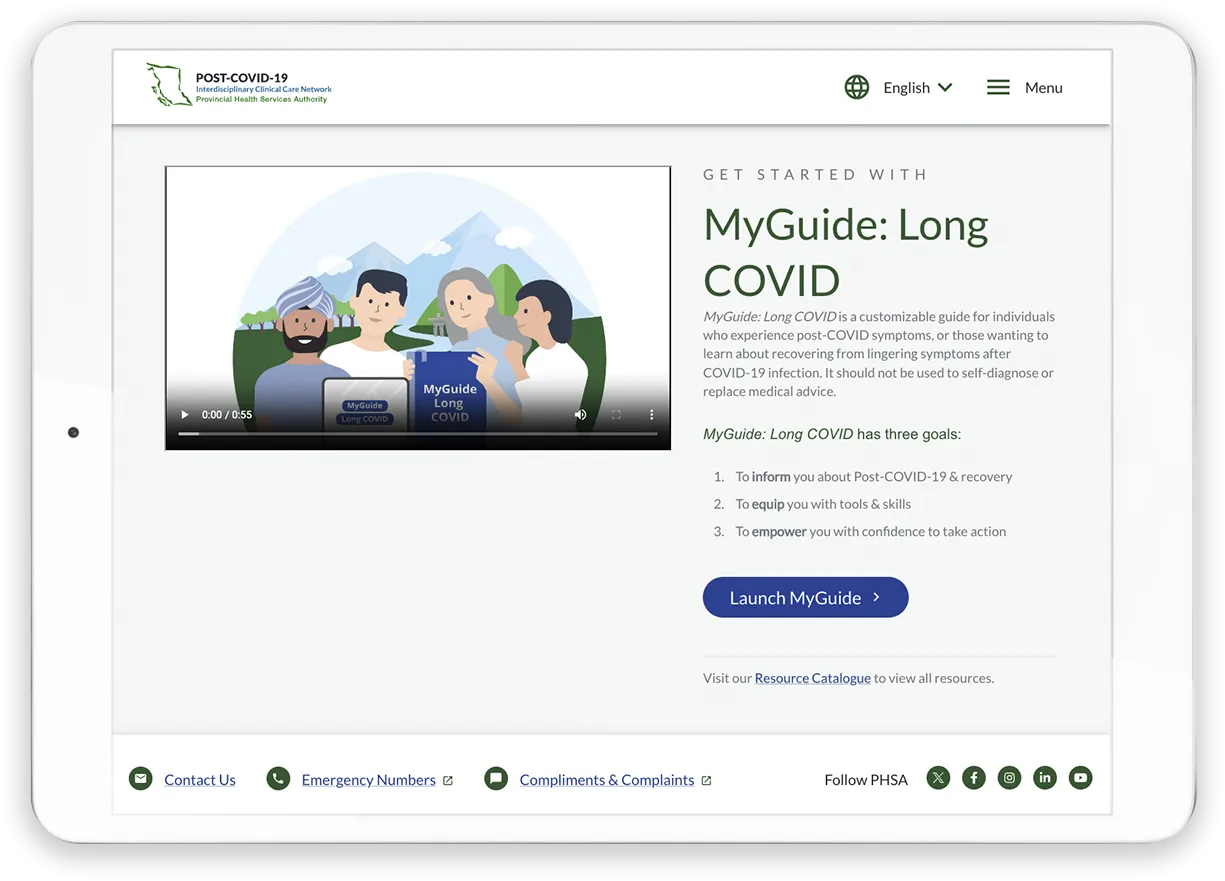Open the English language dropdown
This screenshot has height=881, width=1225.
(917, 88)
